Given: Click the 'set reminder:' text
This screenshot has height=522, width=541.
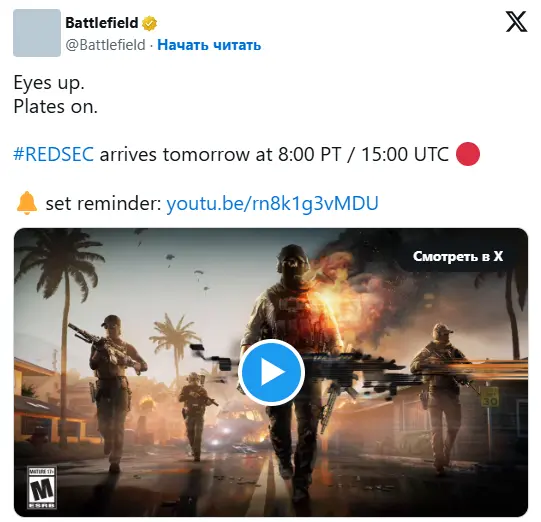Looking at the screenshot, I should 104,203.
